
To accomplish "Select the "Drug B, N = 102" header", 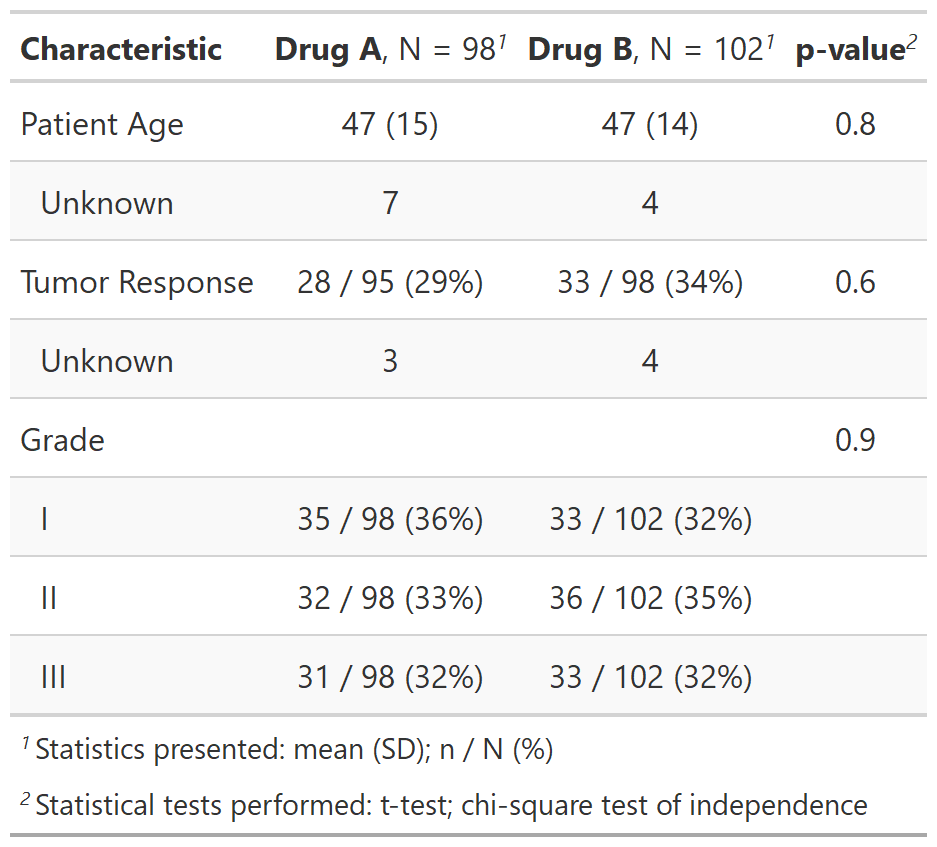I will click(x=650, y=49).
